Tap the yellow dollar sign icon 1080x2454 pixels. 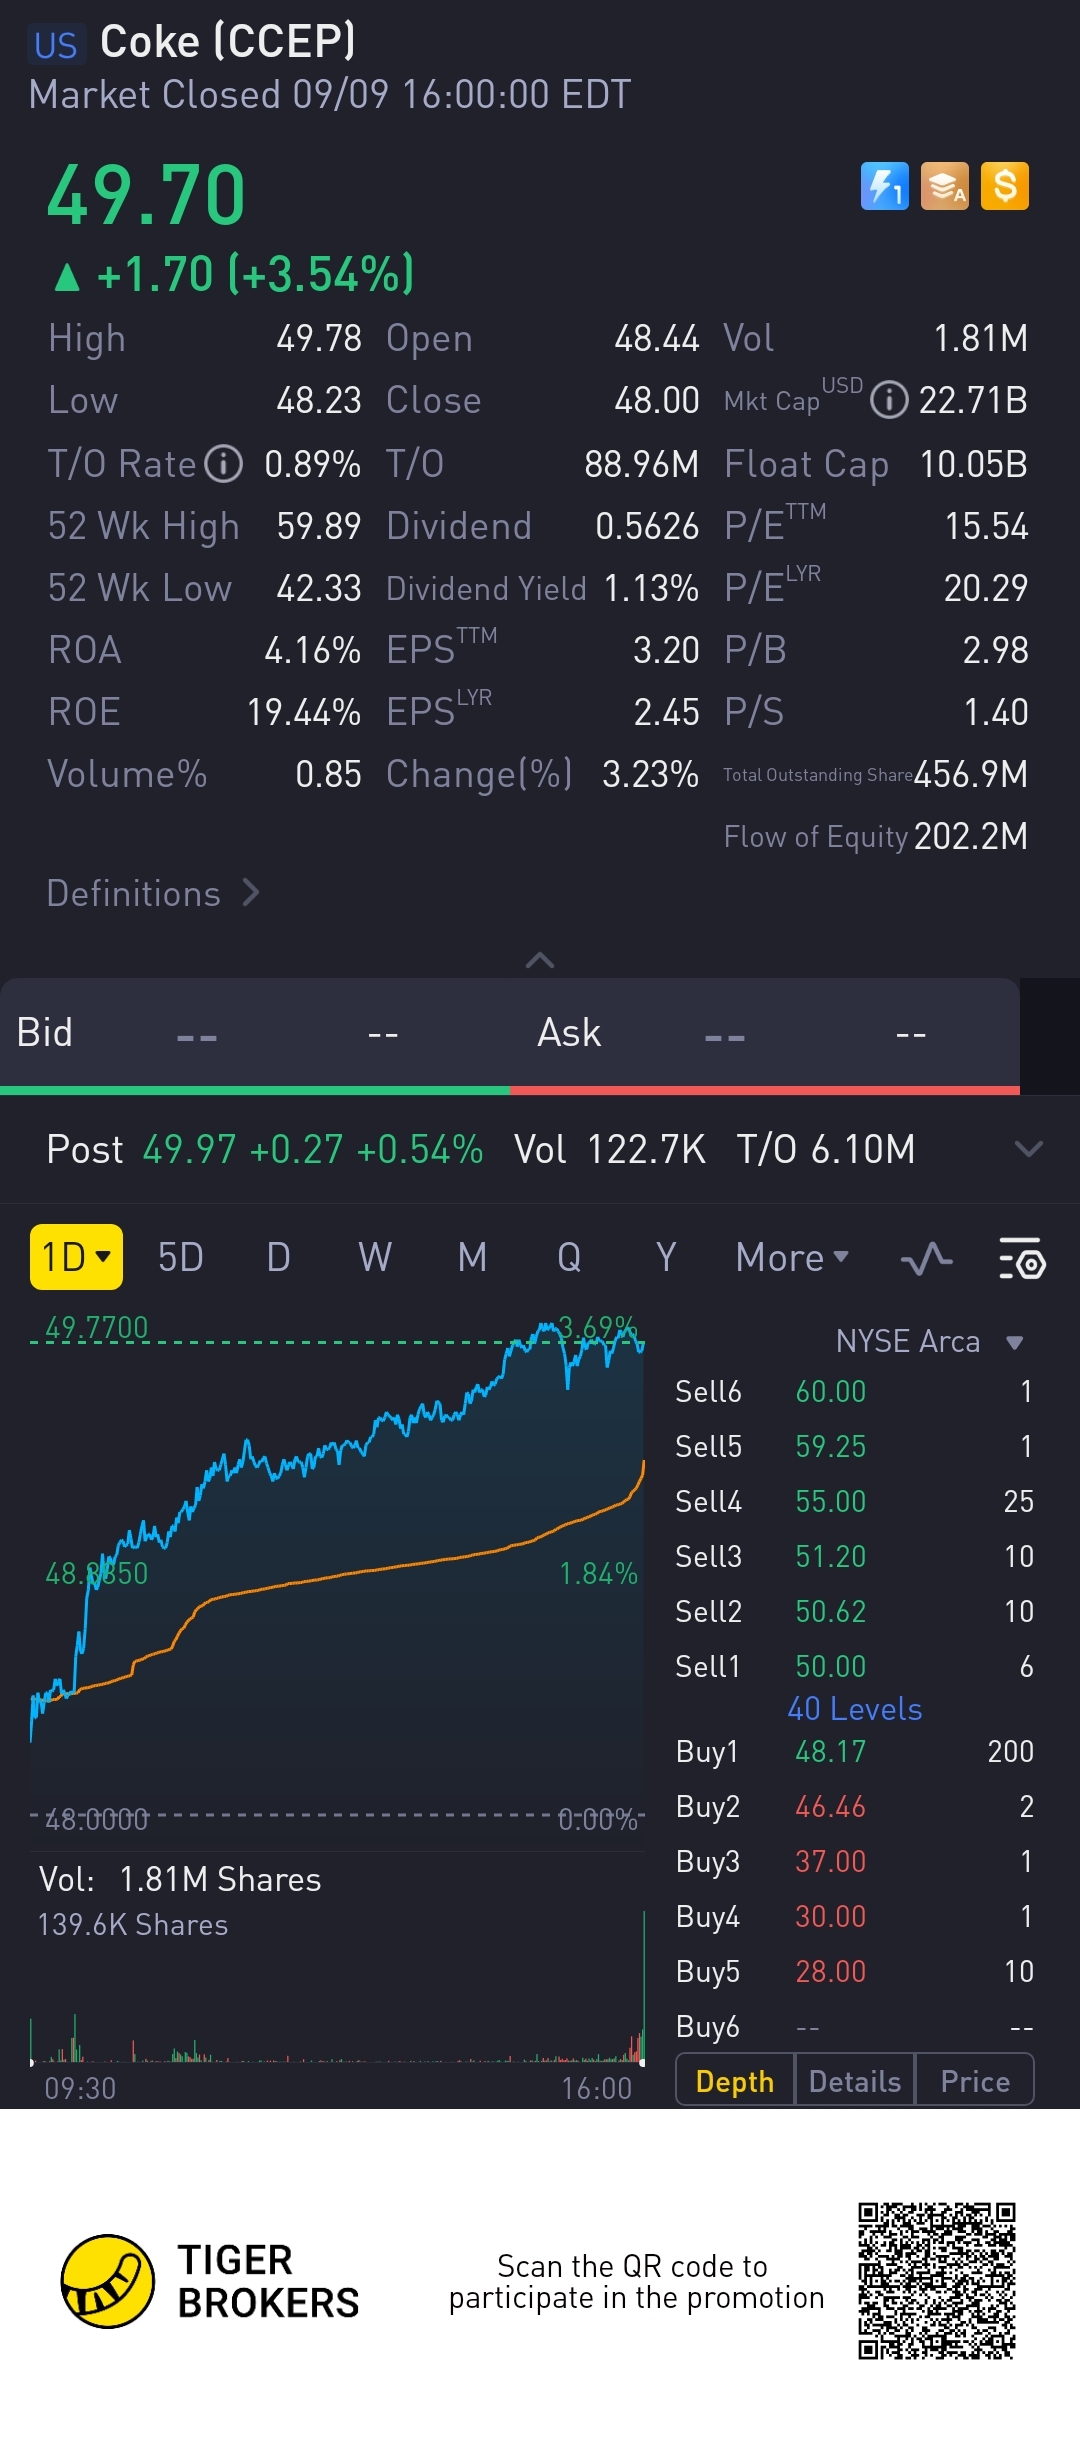1004,187
